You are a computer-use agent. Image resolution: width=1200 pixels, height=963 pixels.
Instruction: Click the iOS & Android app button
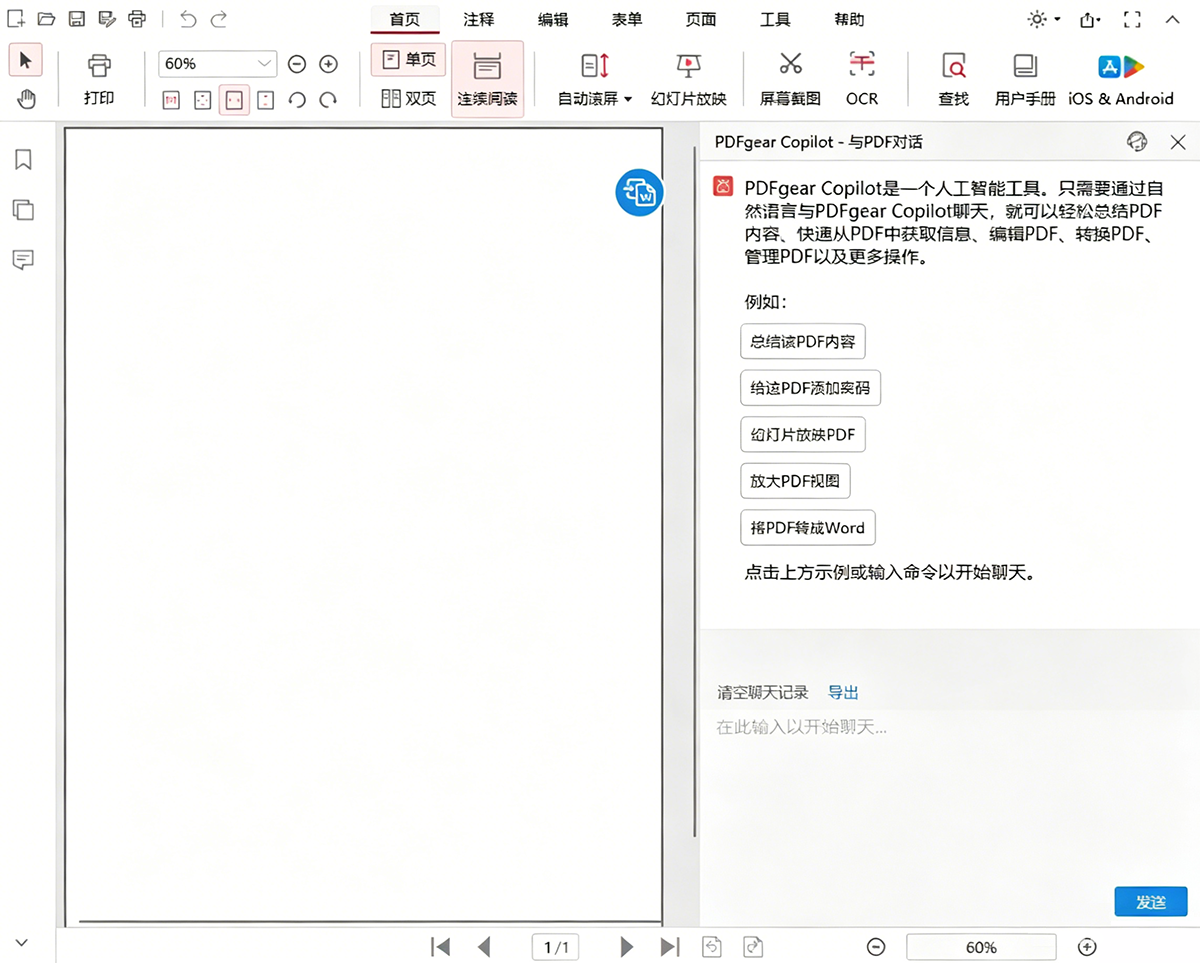[x=1120, y=79]
